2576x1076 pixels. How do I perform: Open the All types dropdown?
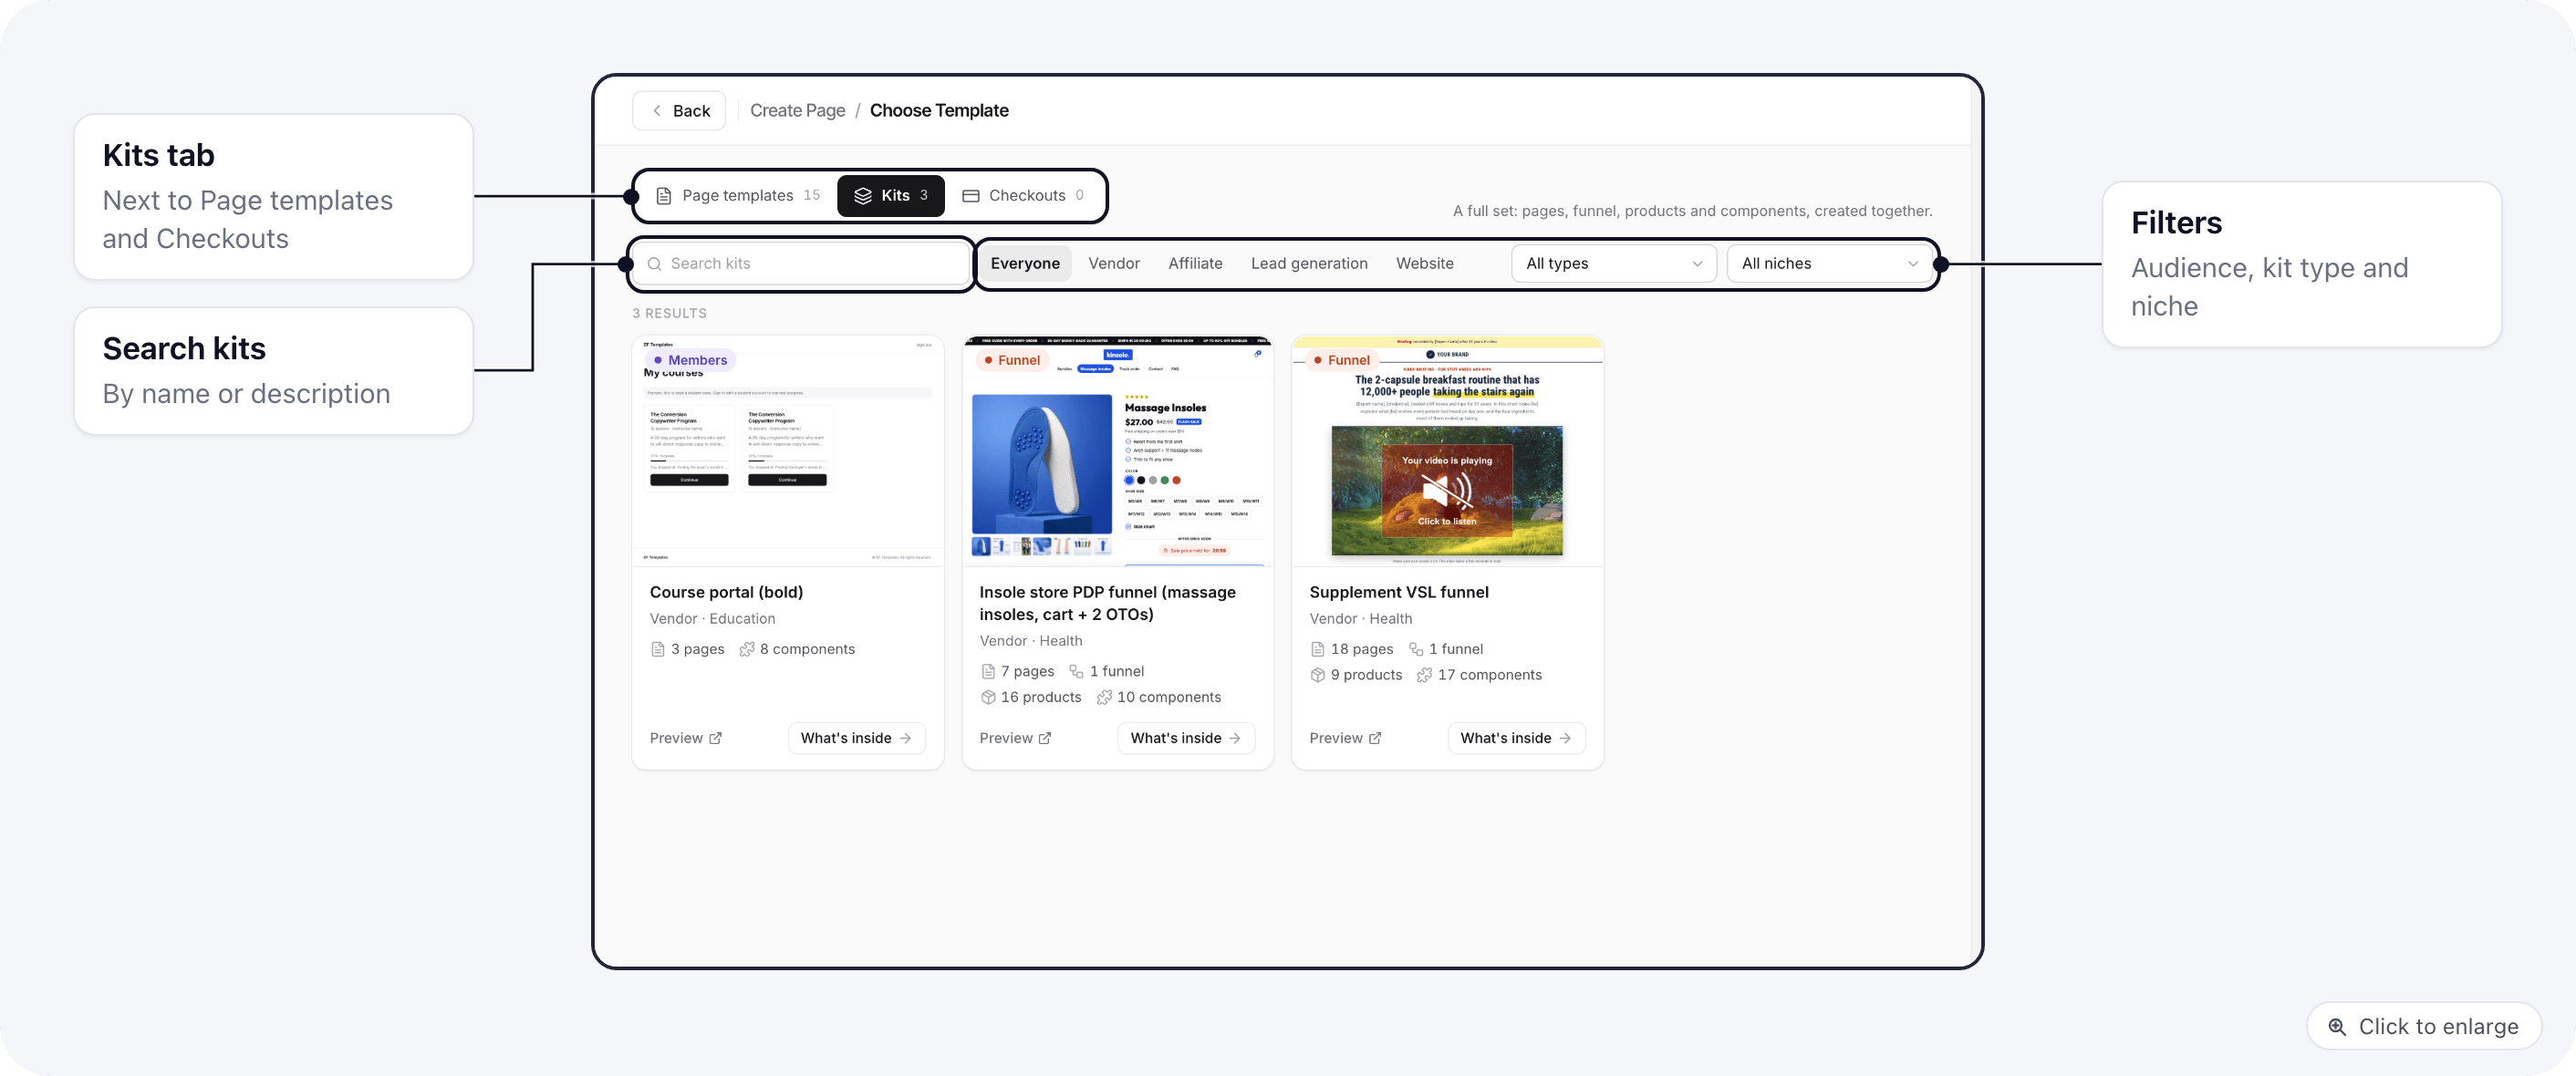coord(1613,264)
